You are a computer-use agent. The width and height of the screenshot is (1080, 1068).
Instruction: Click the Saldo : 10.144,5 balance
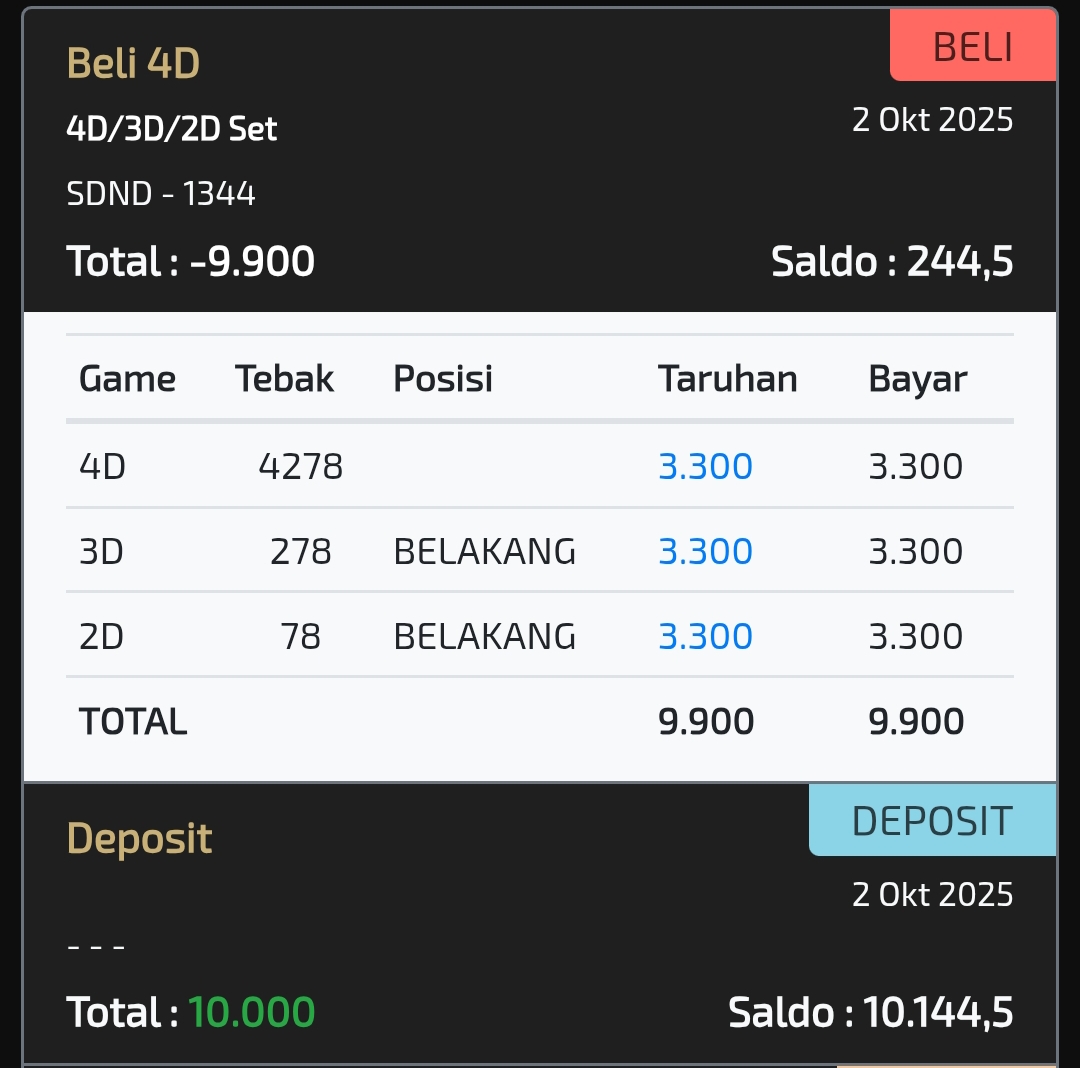point(870,1012)
